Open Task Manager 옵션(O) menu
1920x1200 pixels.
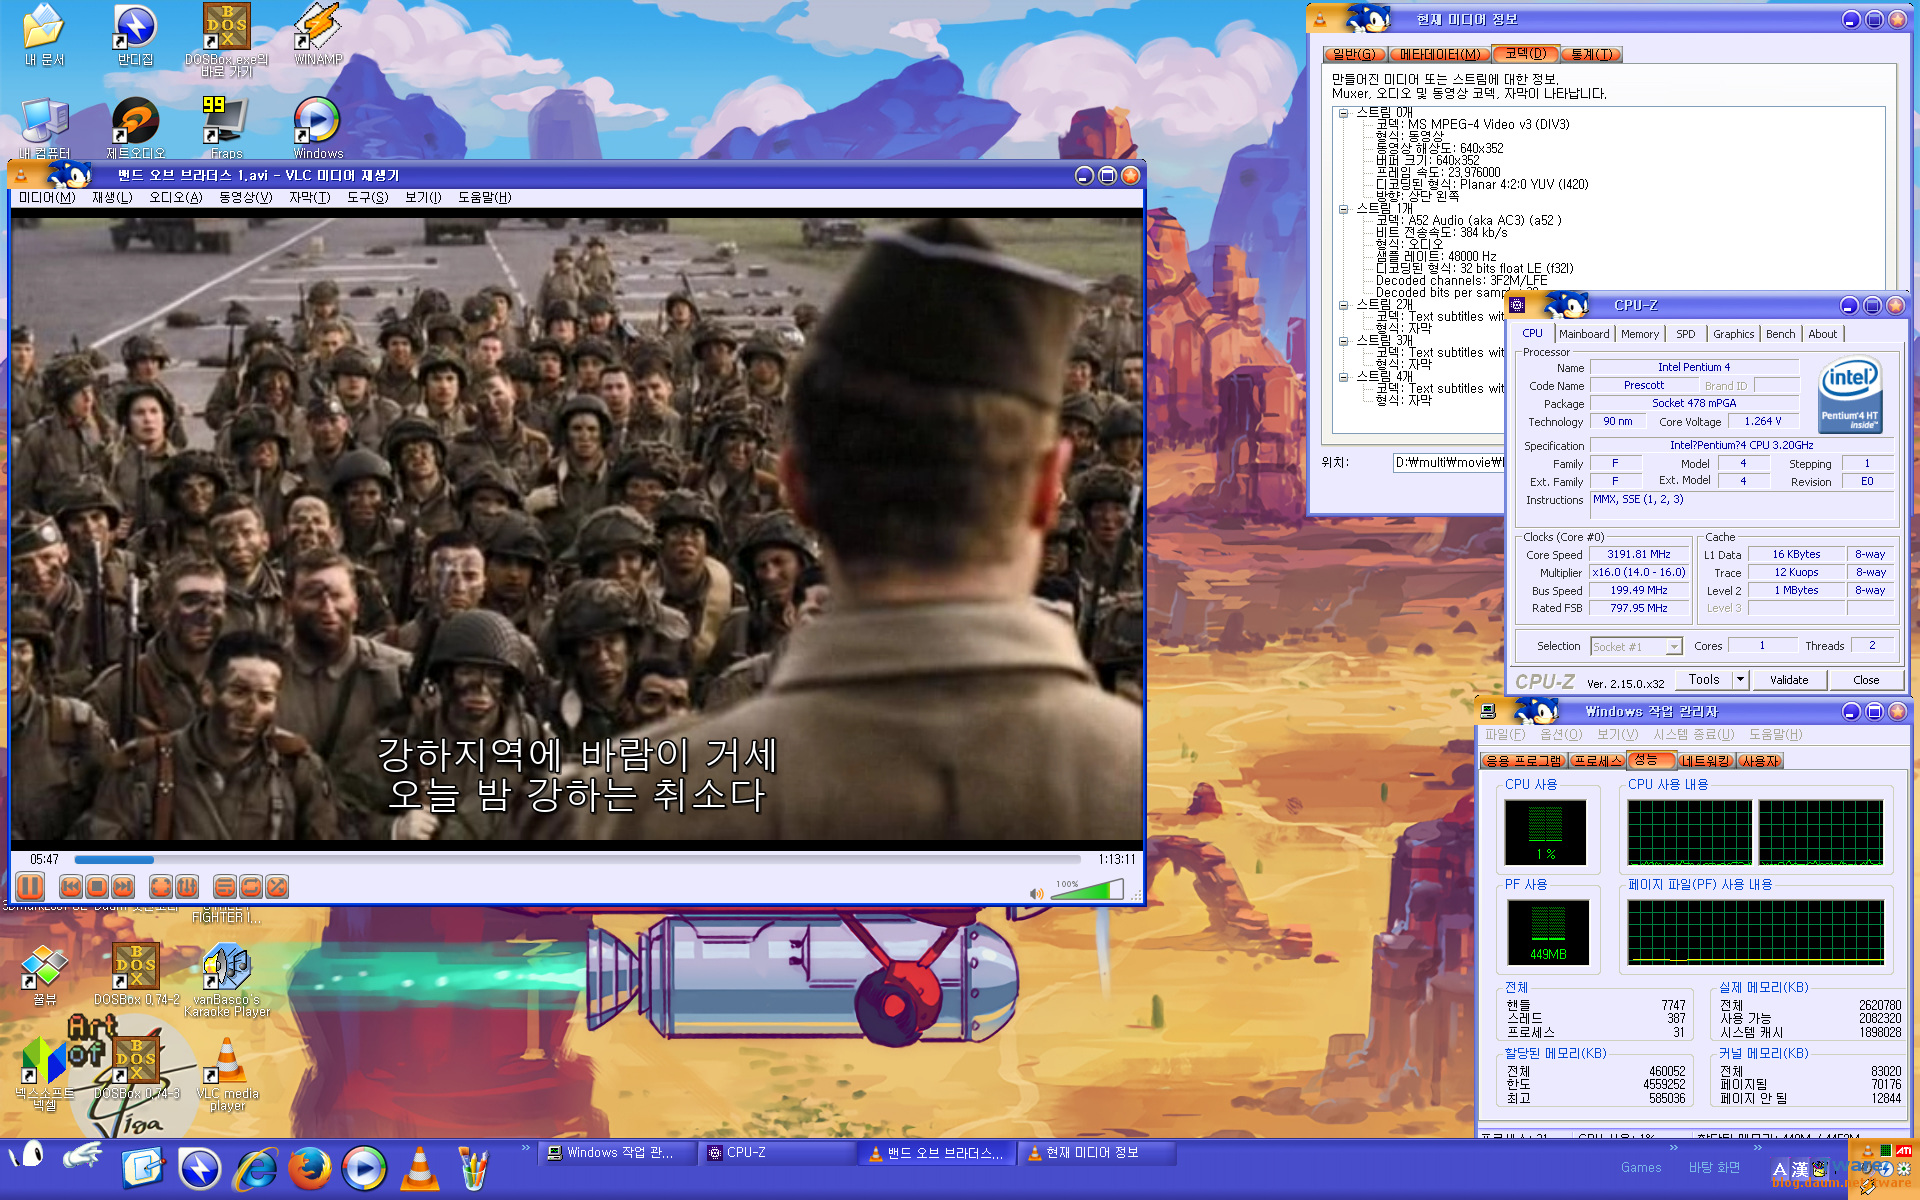1561,735
